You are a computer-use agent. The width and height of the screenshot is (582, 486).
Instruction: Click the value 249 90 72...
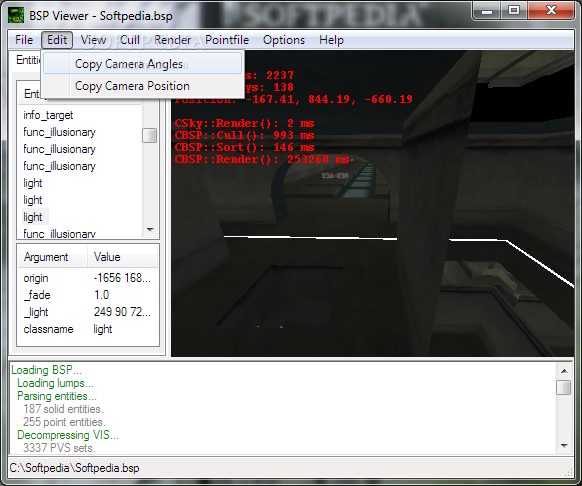[x=122, y=312]
